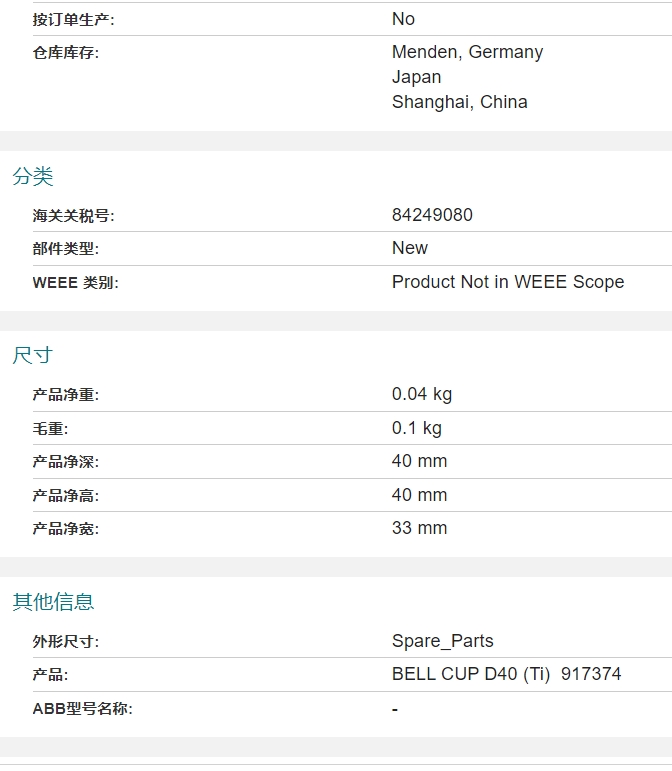
Task: Click the 产品净高 40 mm value
Action: [x=419, y=495]
